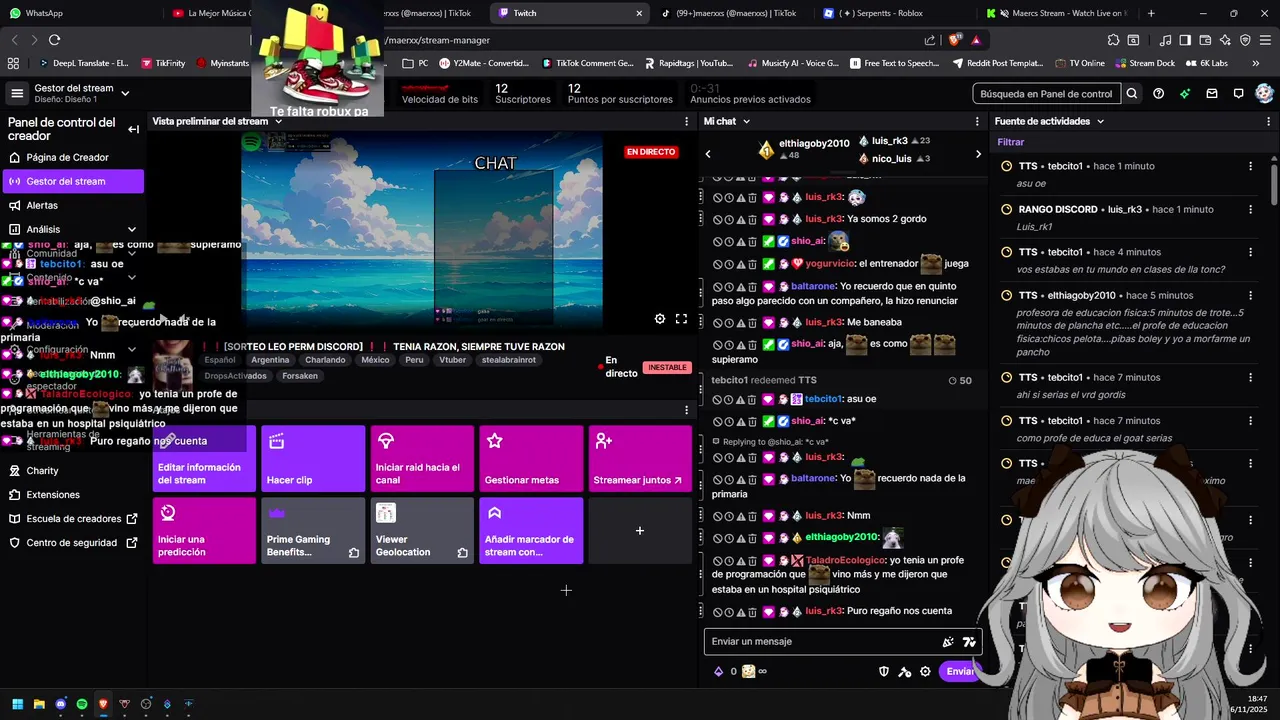Click the sword moderation tools icon in chat
1280x720 pixels.
904,671
